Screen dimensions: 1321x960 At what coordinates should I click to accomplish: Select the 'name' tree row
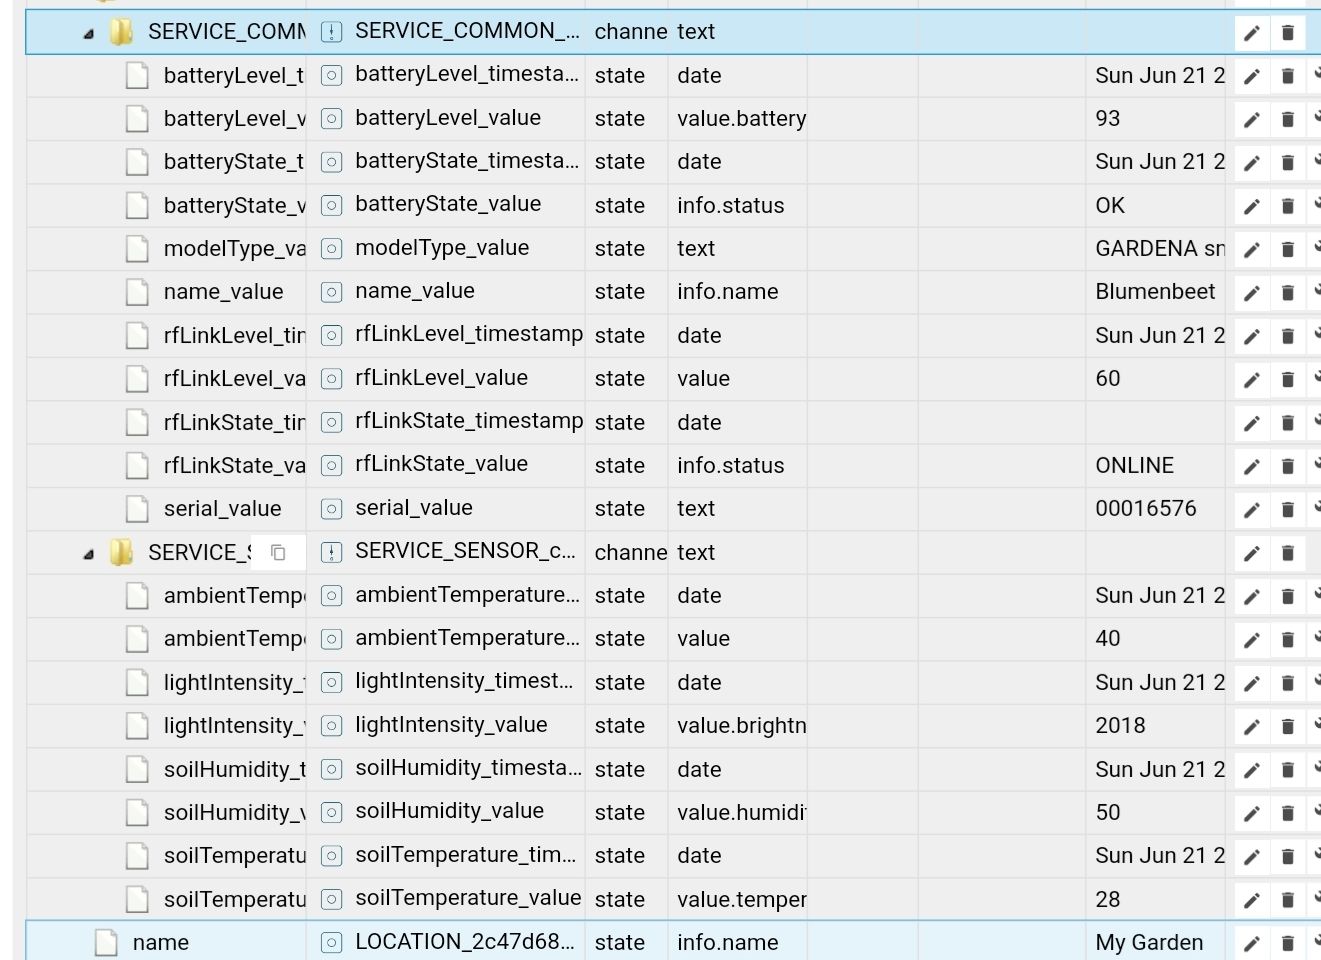click(x=161, y=943)
